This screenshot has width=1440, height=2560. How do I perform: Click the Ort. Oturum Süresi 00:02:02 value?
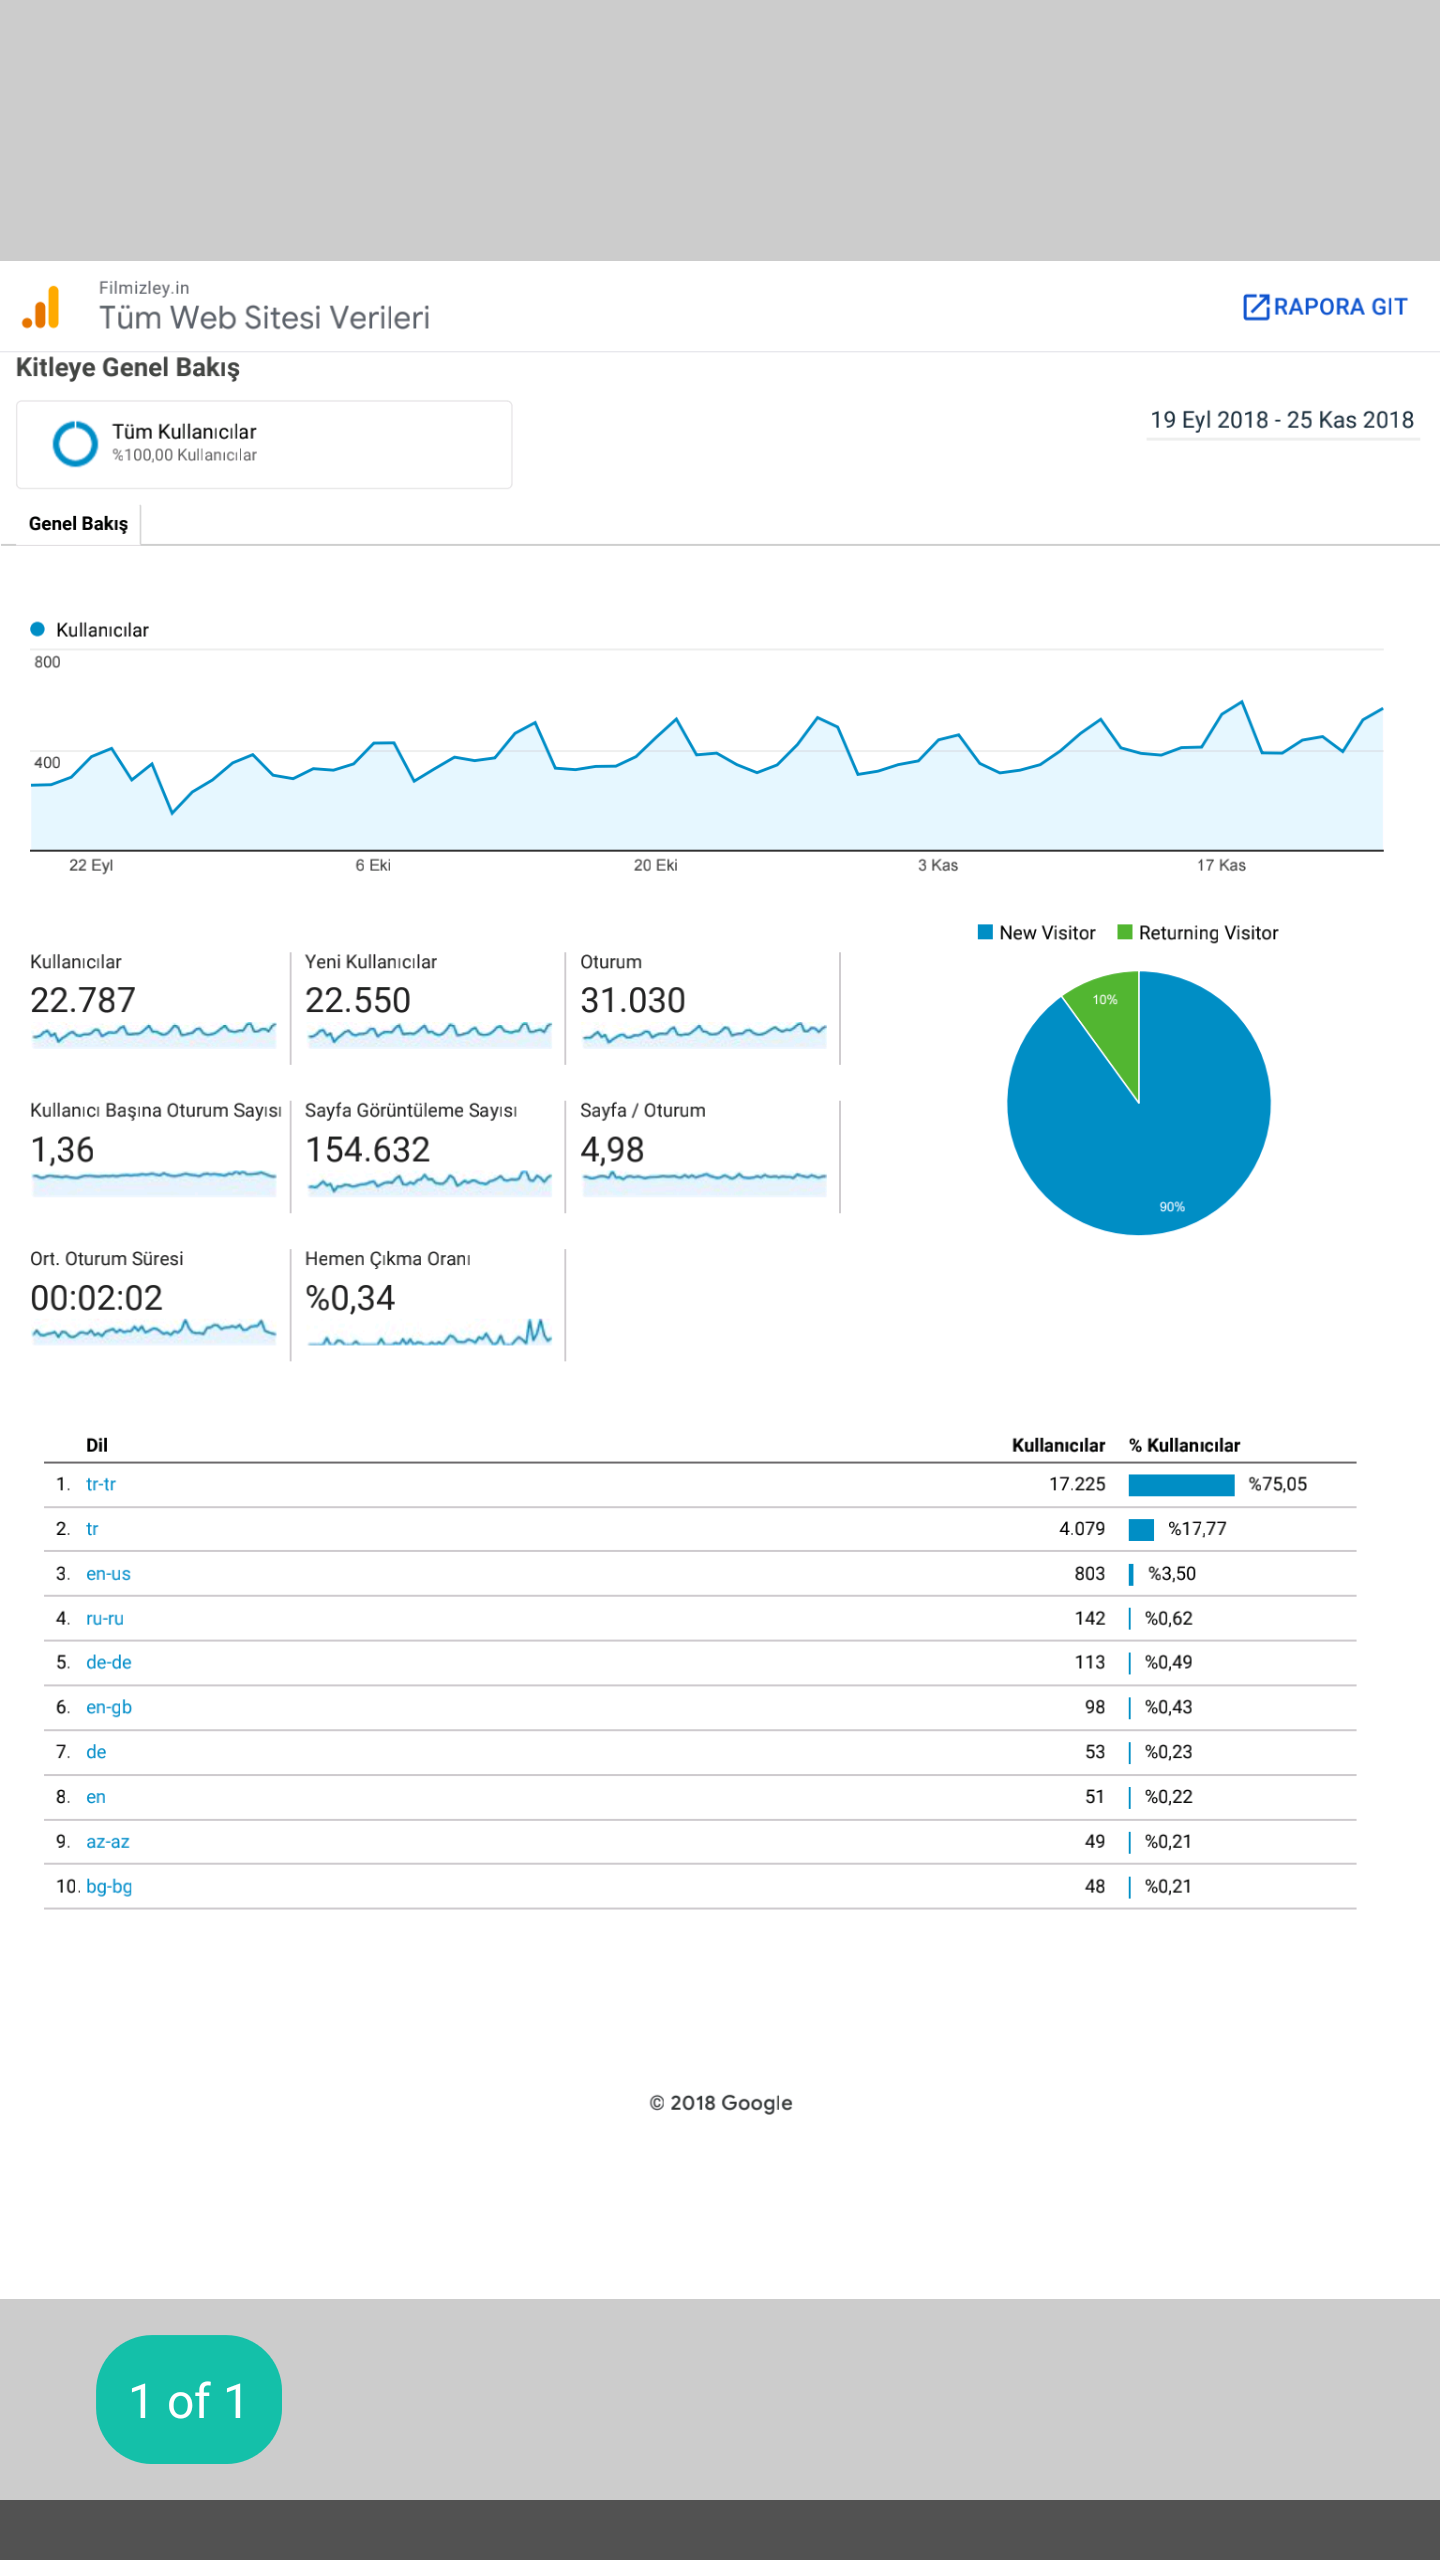pyautogui.click(x=96, y=1298)
